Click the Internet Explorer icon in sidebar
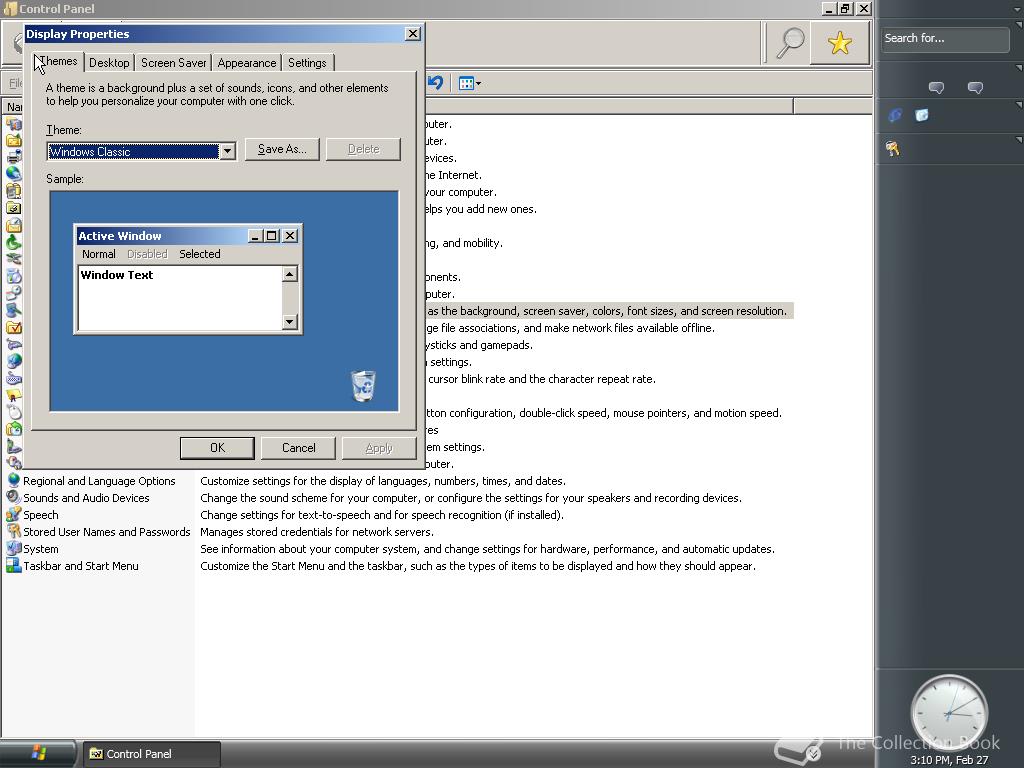 895,116
